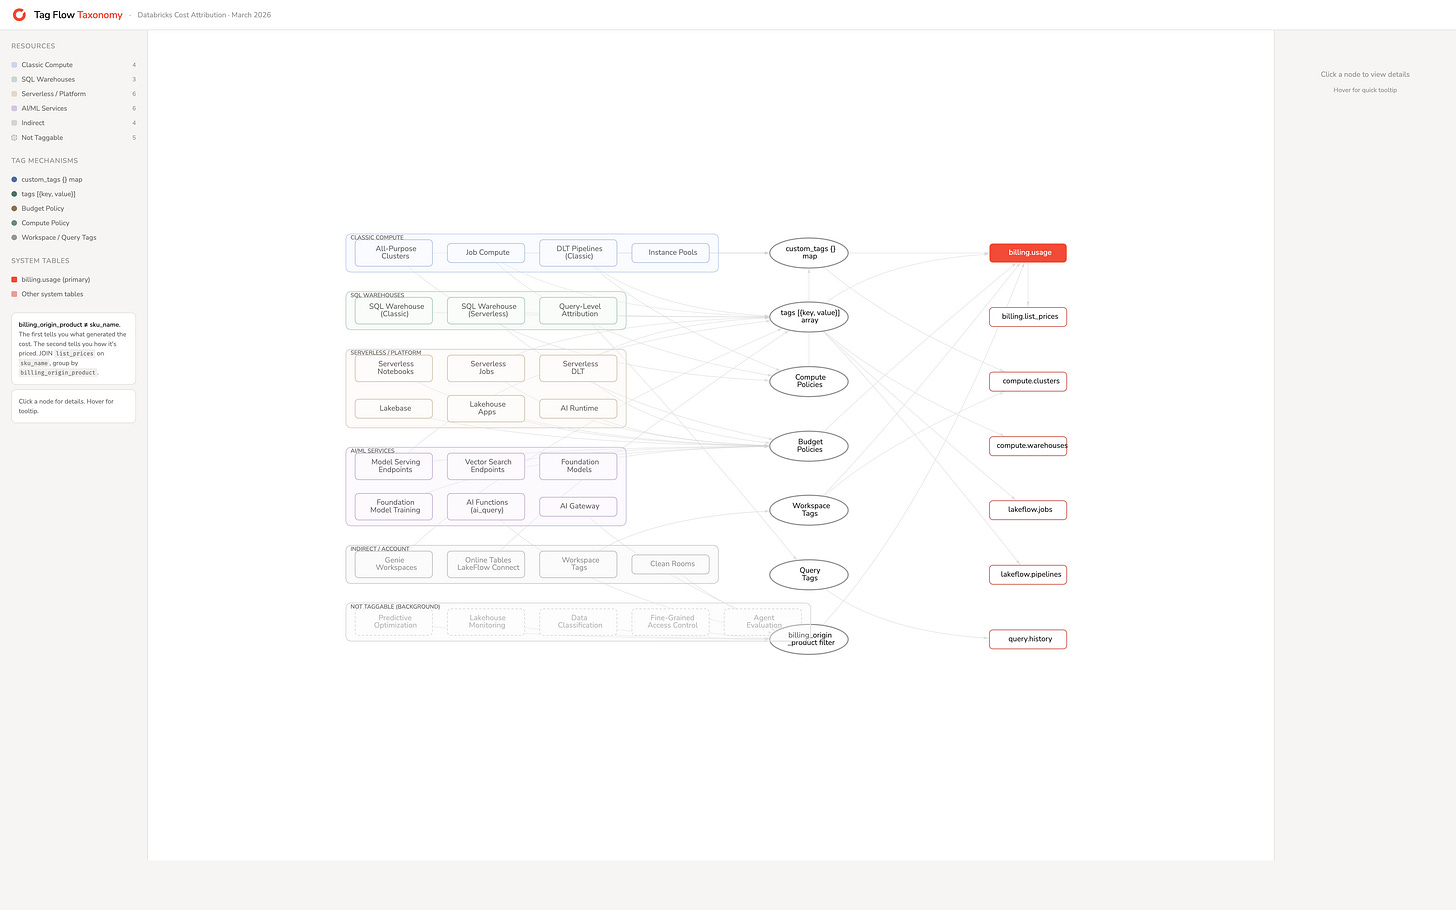Select SQL Warehouses in Resources legend
1456x910 pixels.
pyautogui.click(x=73, y=79)
